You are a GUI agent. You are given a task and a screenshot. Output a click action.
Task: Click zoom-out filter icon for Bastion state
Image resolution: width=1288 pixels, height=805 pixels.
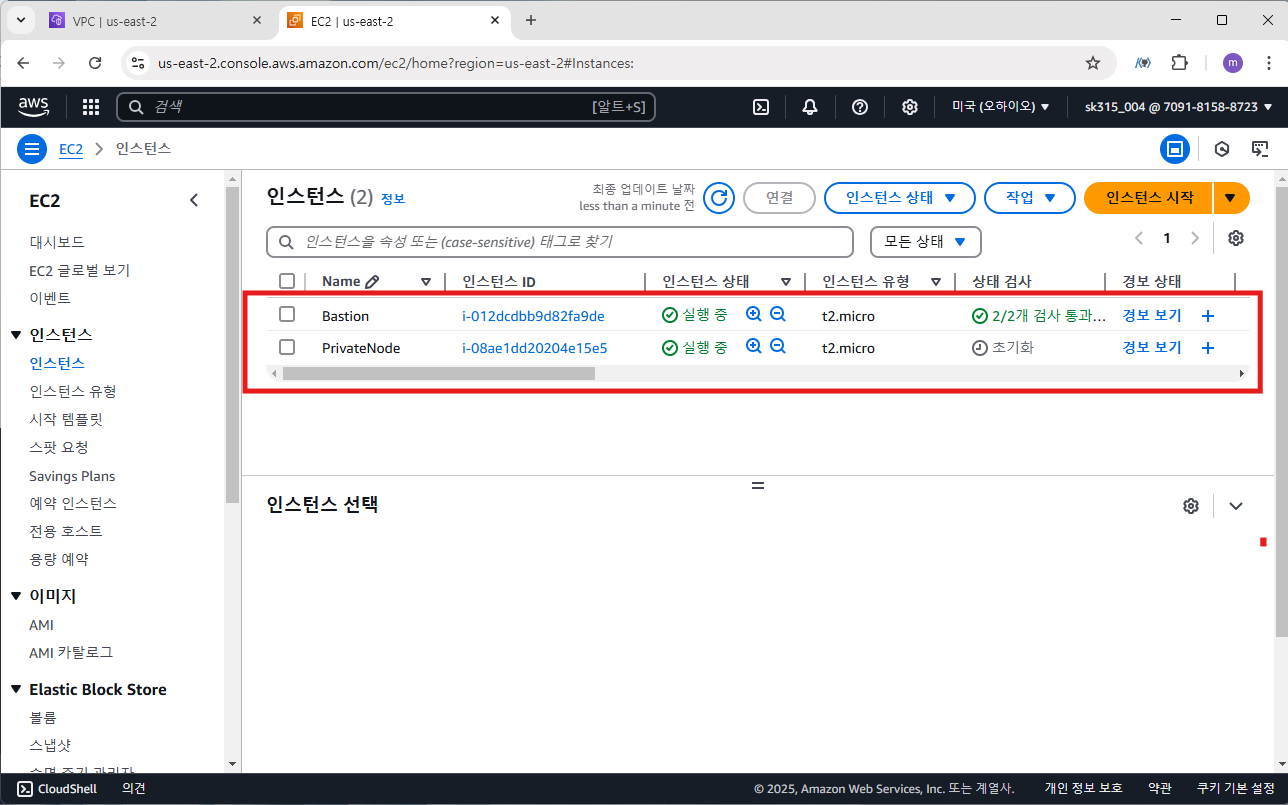pos(777,315)
